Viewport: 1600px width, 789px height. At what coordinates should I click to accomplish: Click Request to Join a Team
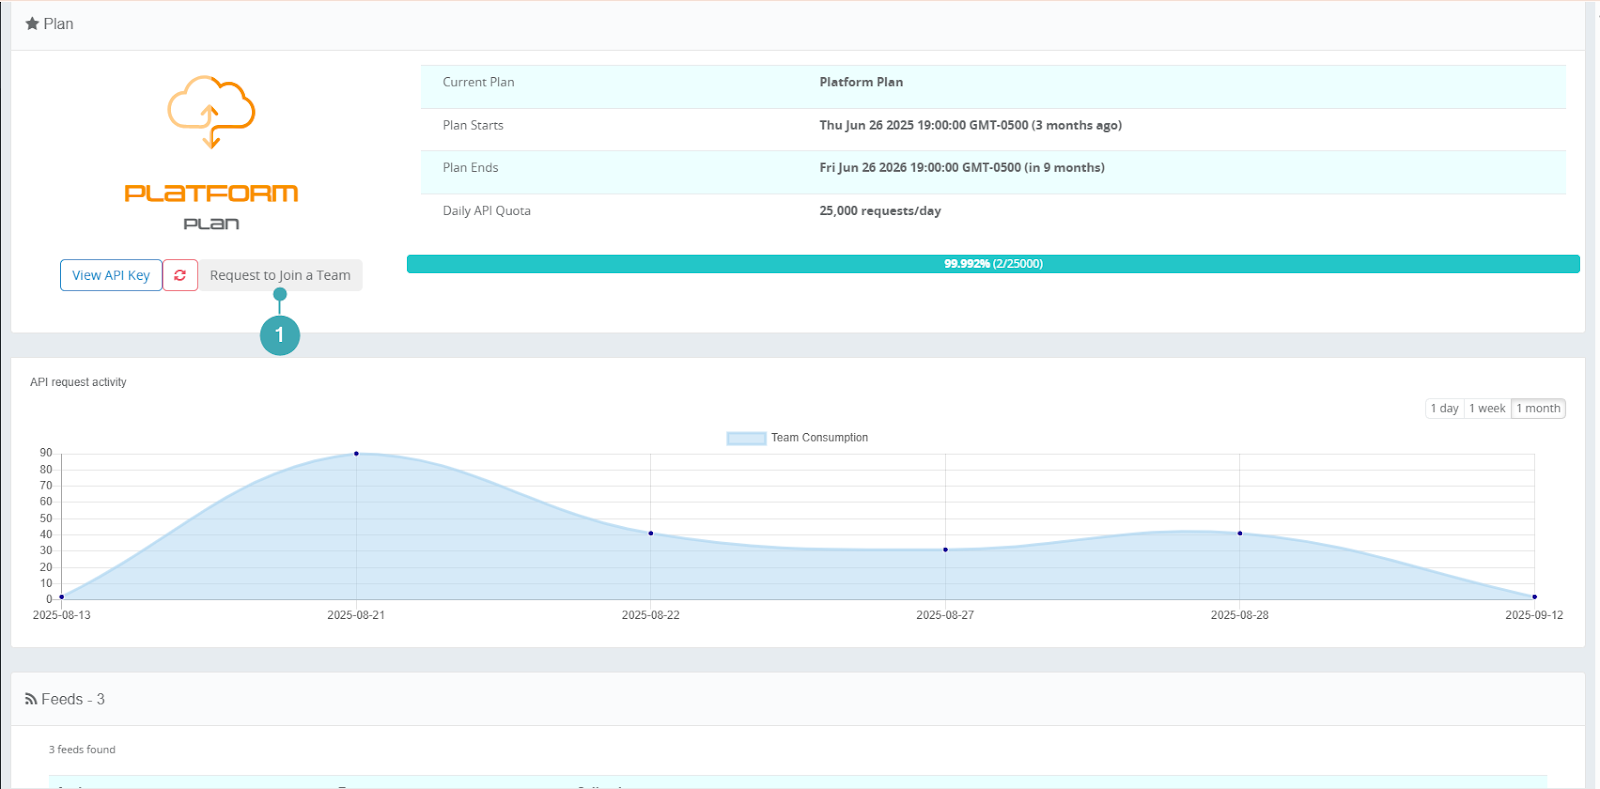point(280,275)
